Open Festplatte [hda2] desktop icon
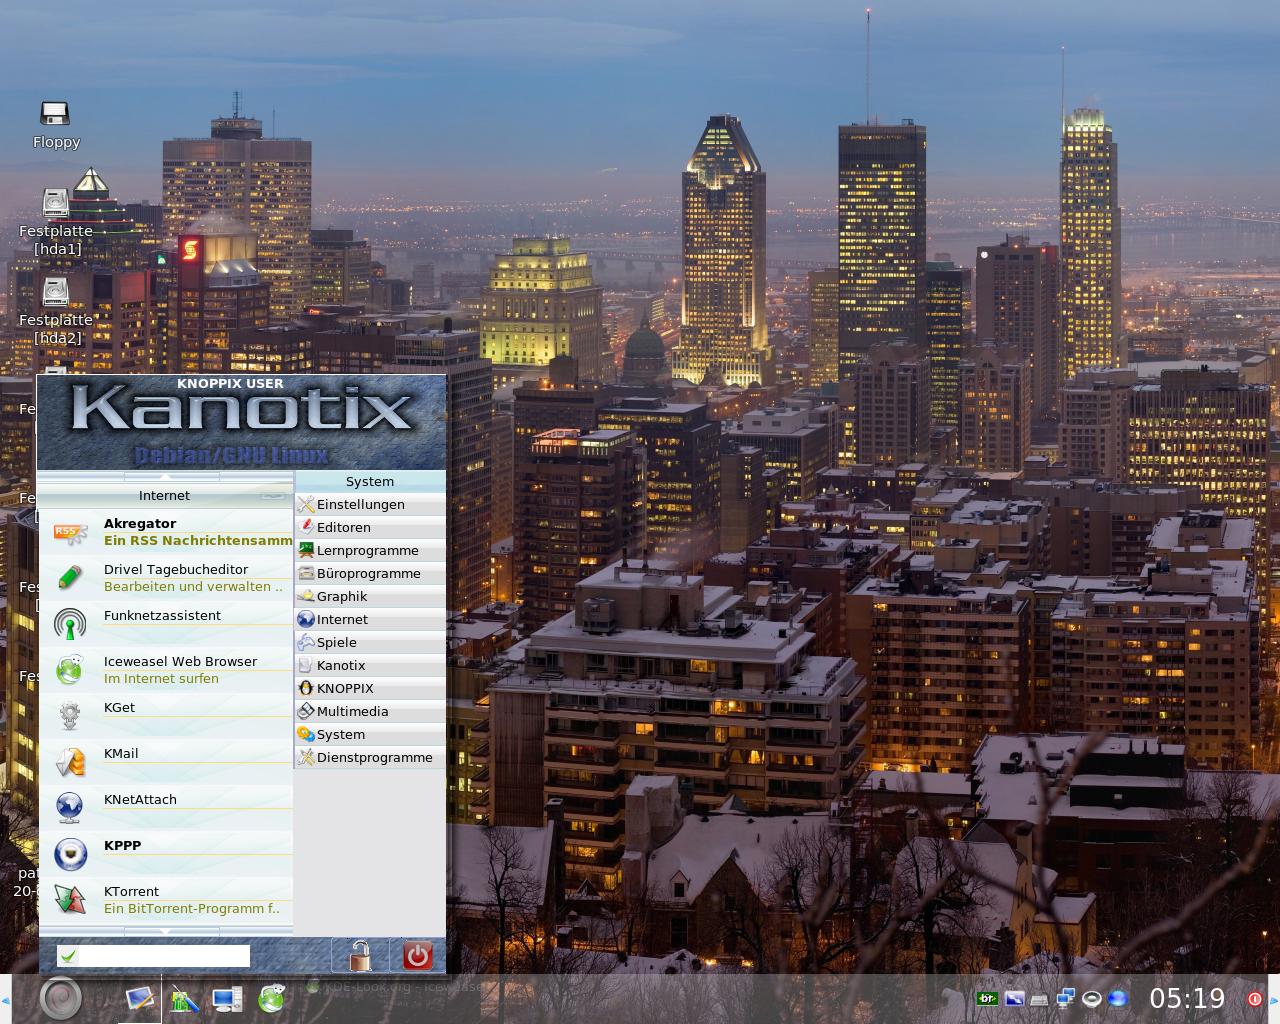Screen dimensions: 1280x1024 click(x=56, y=311)
